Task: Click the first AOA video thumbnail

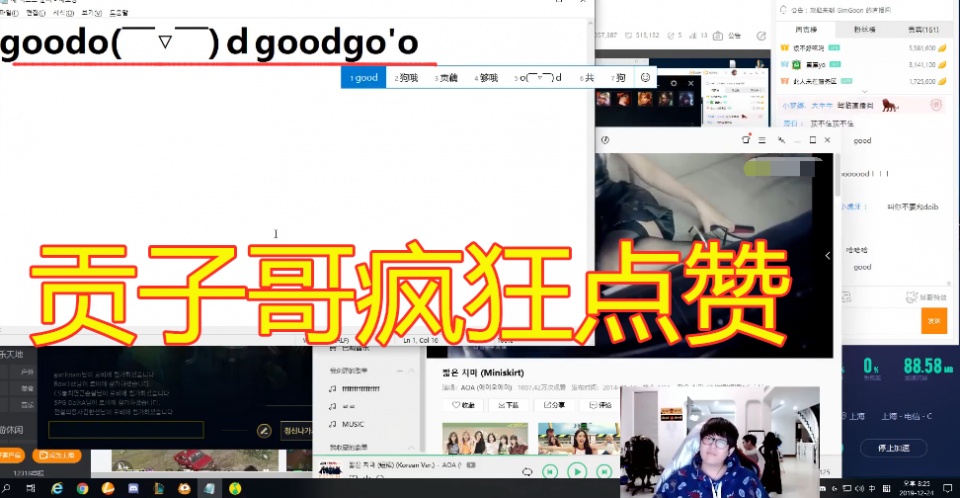Action: [486, 439]
